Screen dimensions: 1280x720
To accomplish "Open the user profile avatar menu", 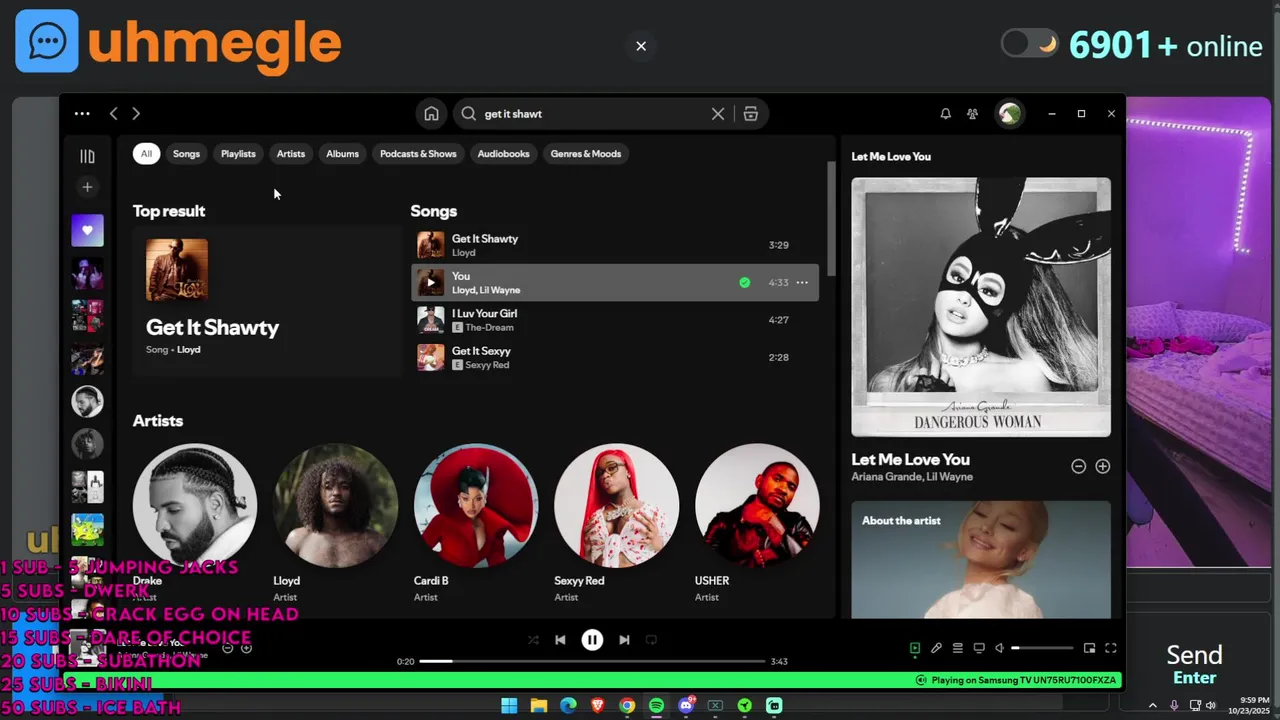I will [1010, 114].
